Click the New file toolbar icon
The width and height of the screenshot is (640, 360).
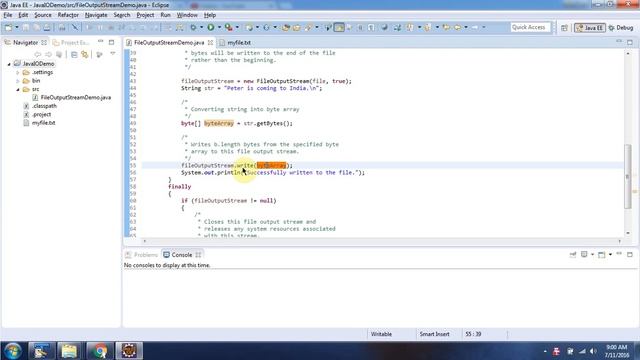point(8,27)
